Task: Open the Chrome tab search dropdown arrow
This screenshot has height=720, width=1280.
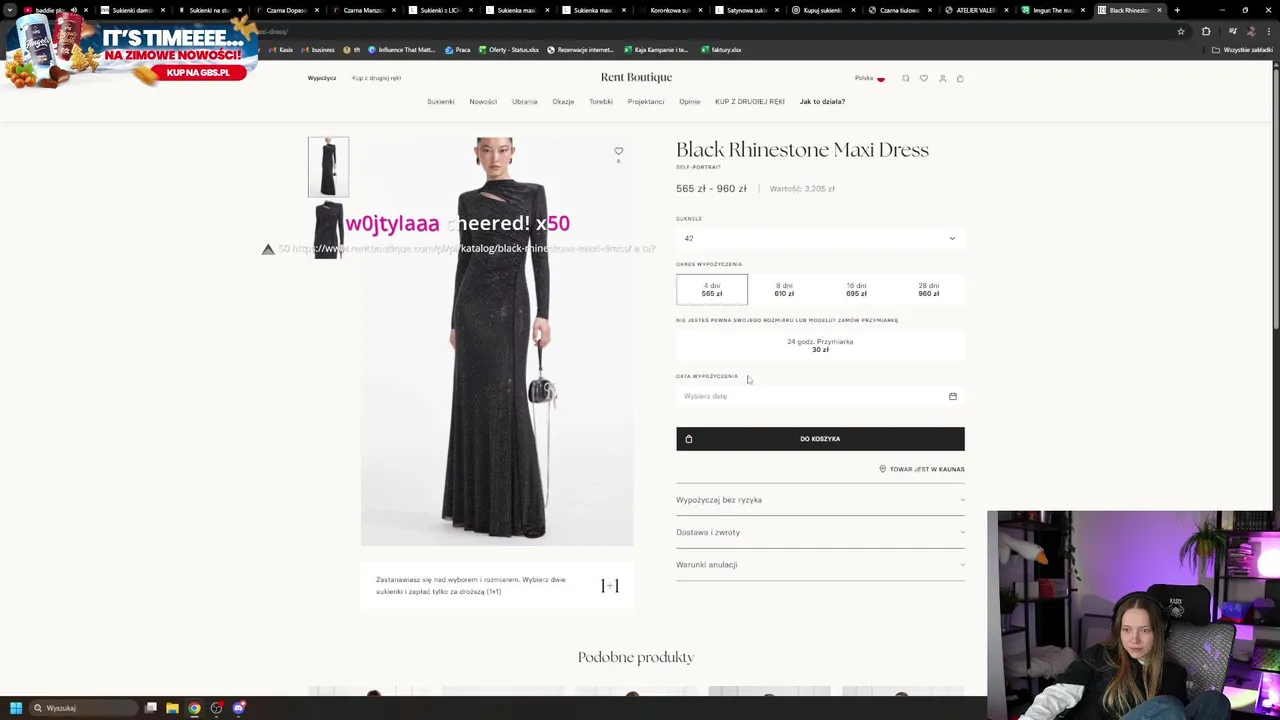Action: coord(12,10)
